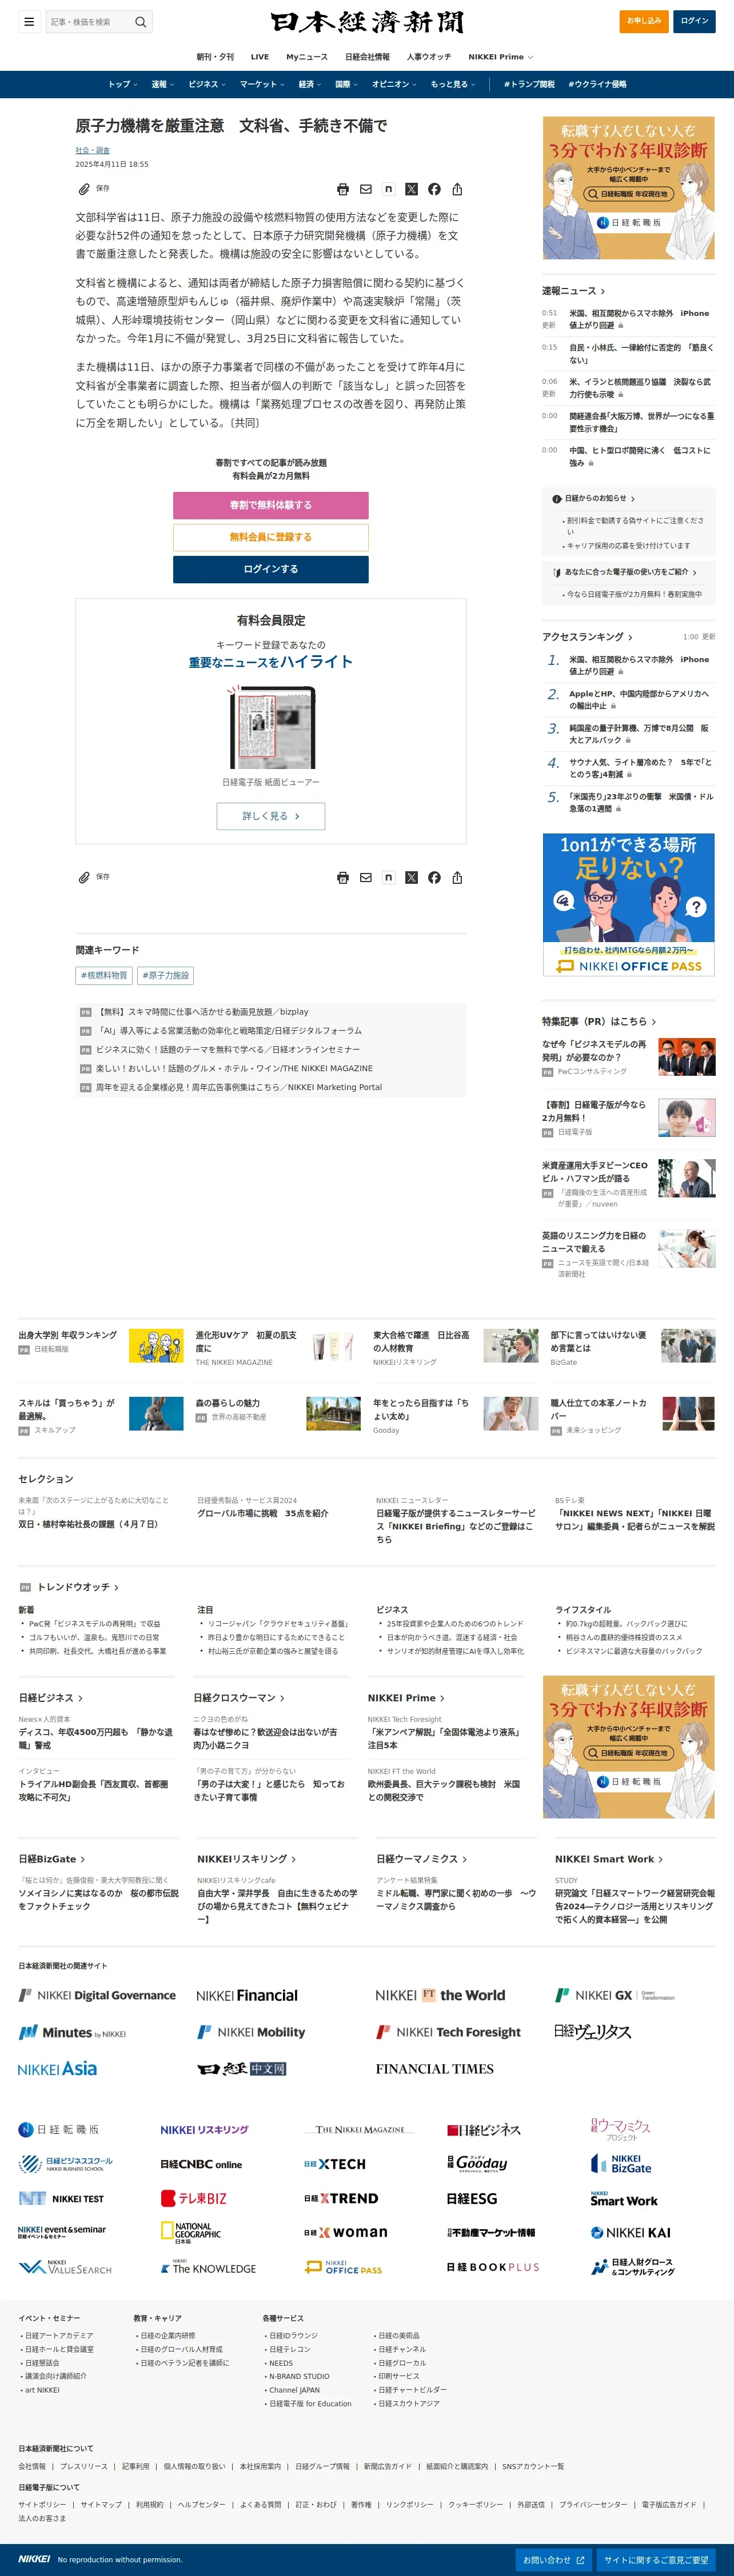Open the NIKKEI ValueSearch logo
Image resolution: width=734 pixels, height=2576 pixels.
tap(65, 2267)
